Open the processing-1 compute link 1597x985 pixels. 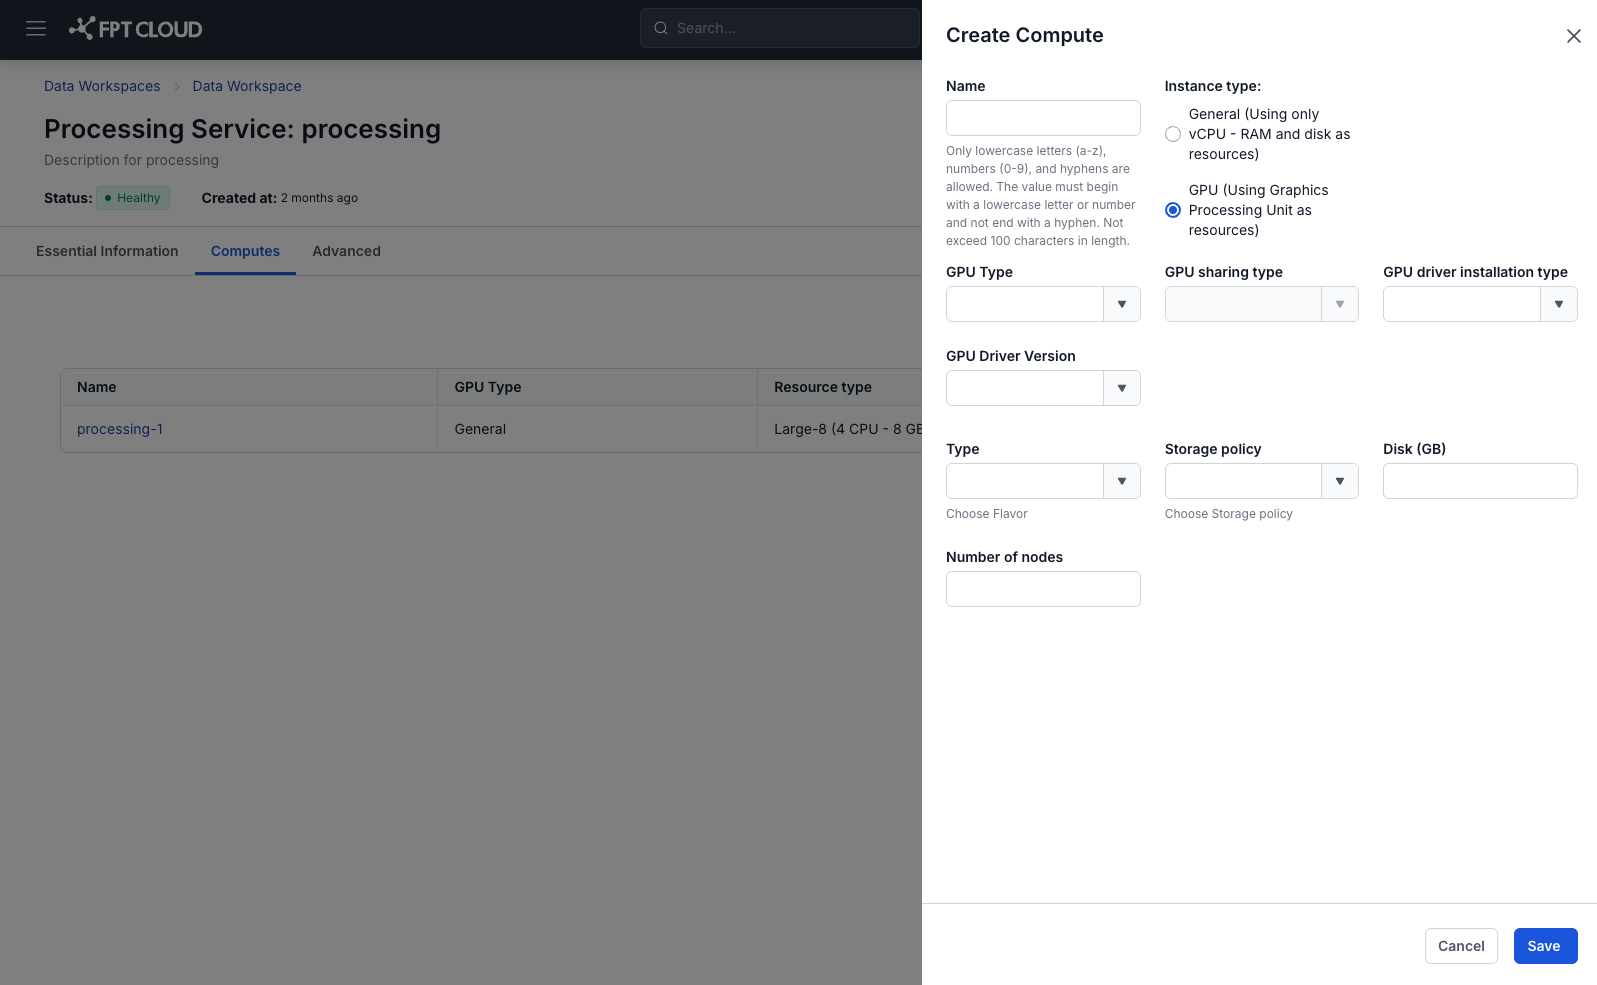coord(120,429)
